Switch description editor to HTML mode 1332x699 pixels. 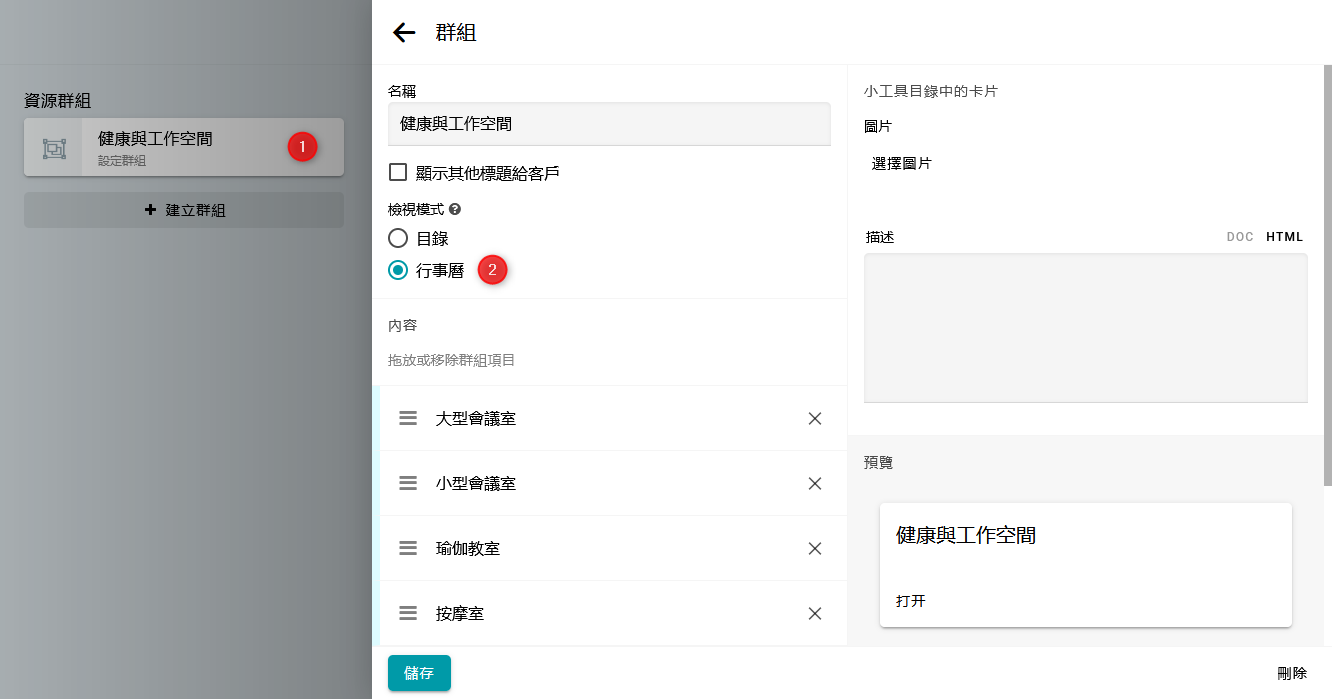[x=1284, y=237]
